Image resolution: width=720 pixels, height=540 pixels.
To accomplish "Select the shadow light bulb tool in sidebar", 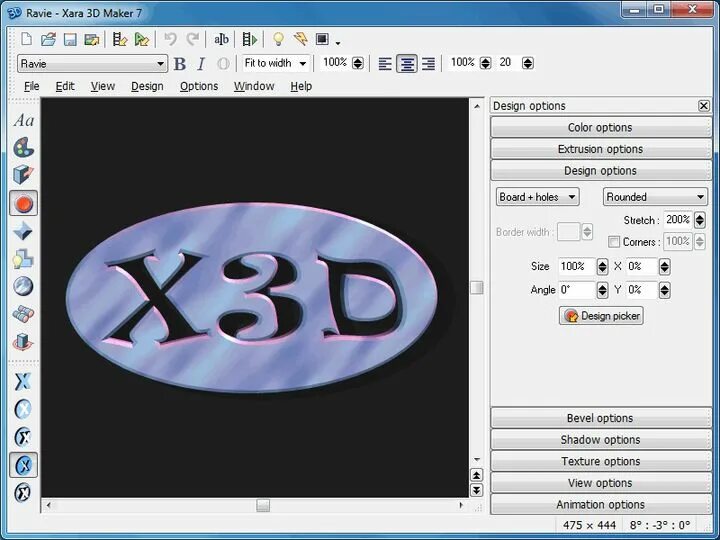I will pyautogui.click(x=23, y=259).
